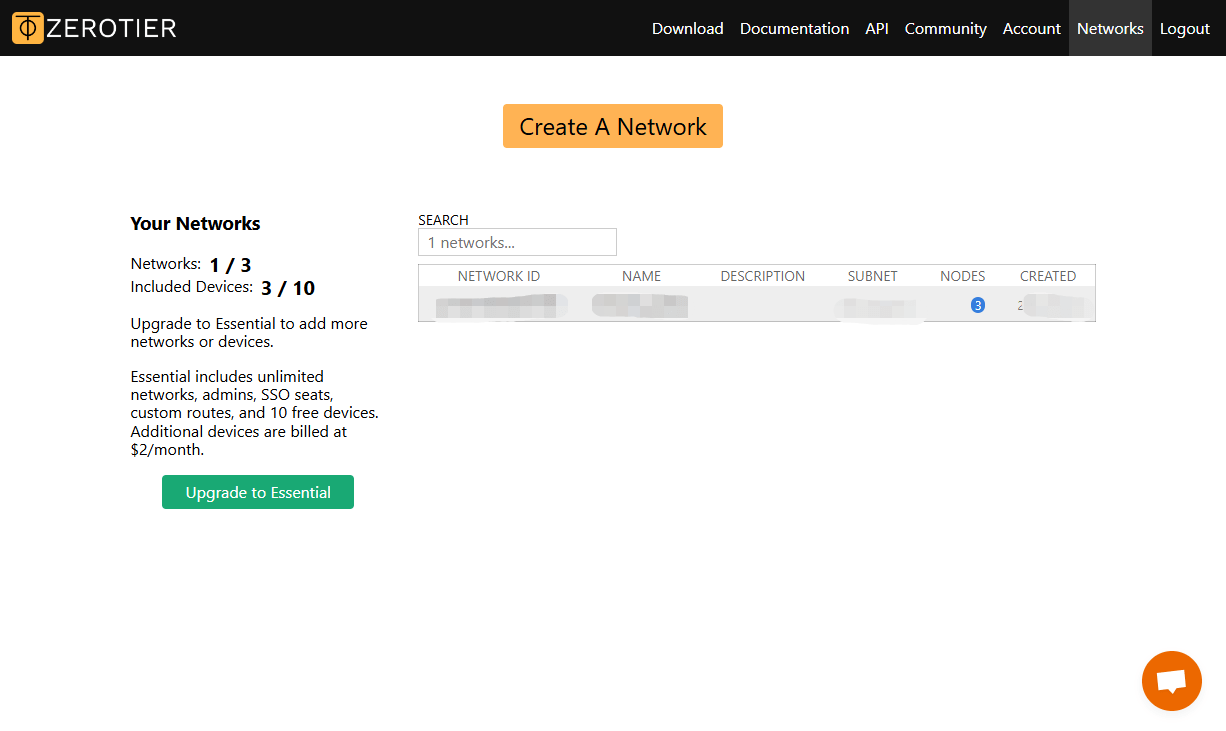Open the Download menu item

(688, 28)
